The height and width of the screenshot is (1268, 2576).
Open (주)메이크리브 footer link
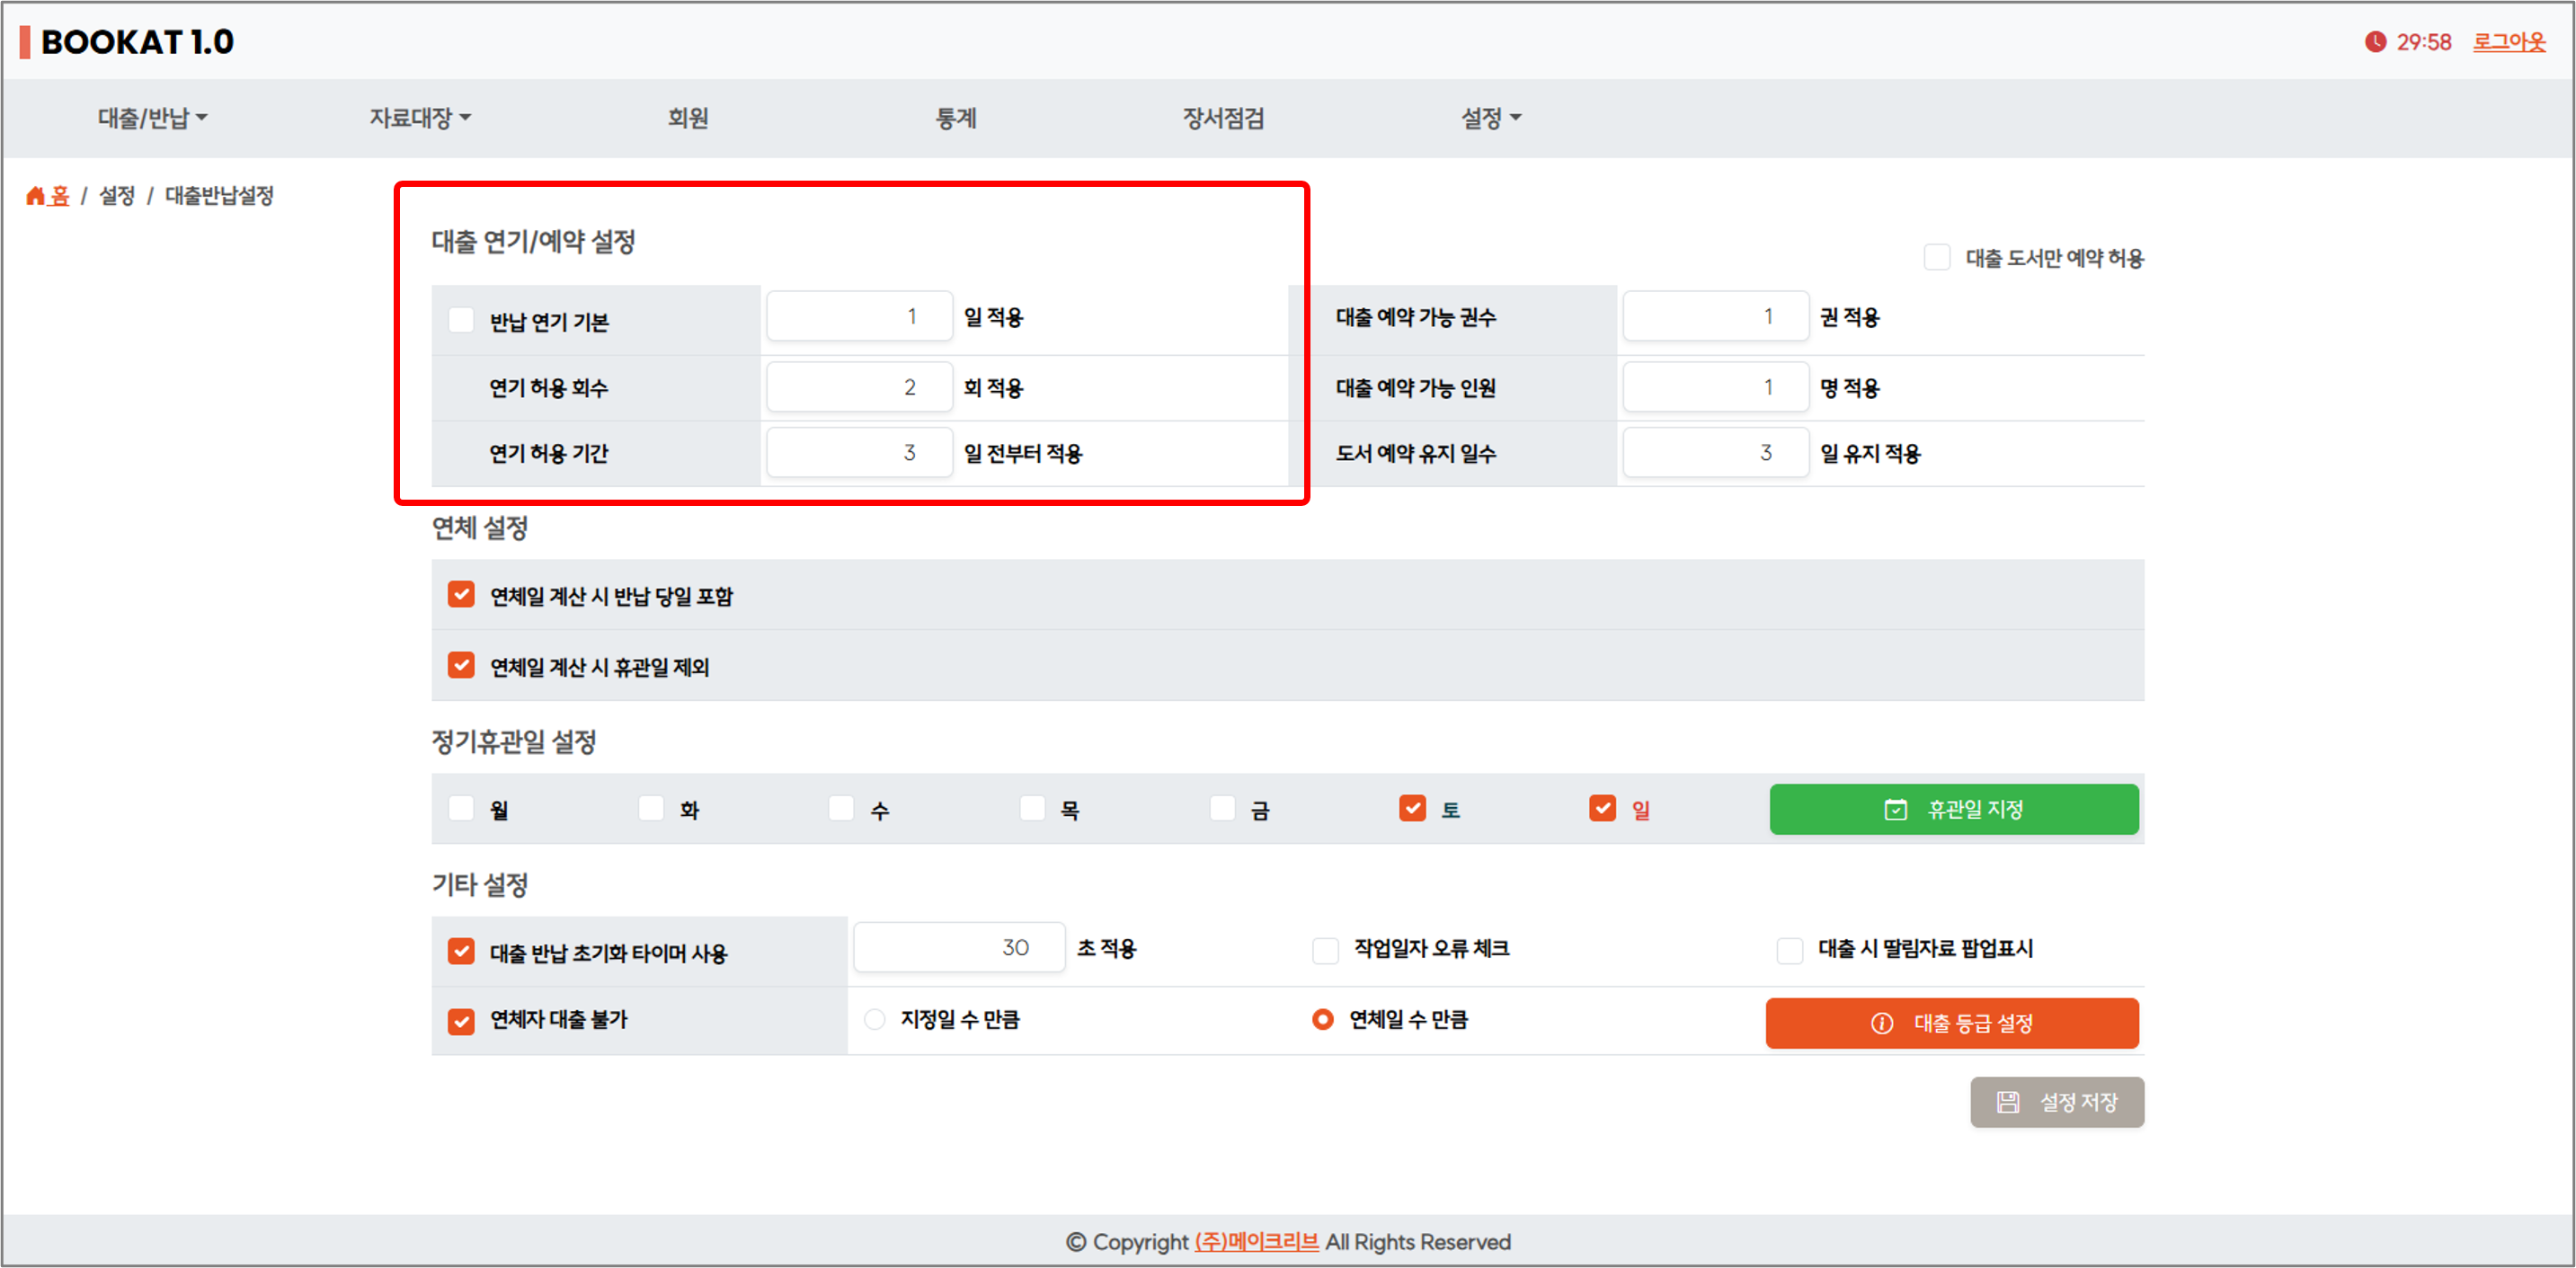pyautogui.click(x=1256, y=1241)
